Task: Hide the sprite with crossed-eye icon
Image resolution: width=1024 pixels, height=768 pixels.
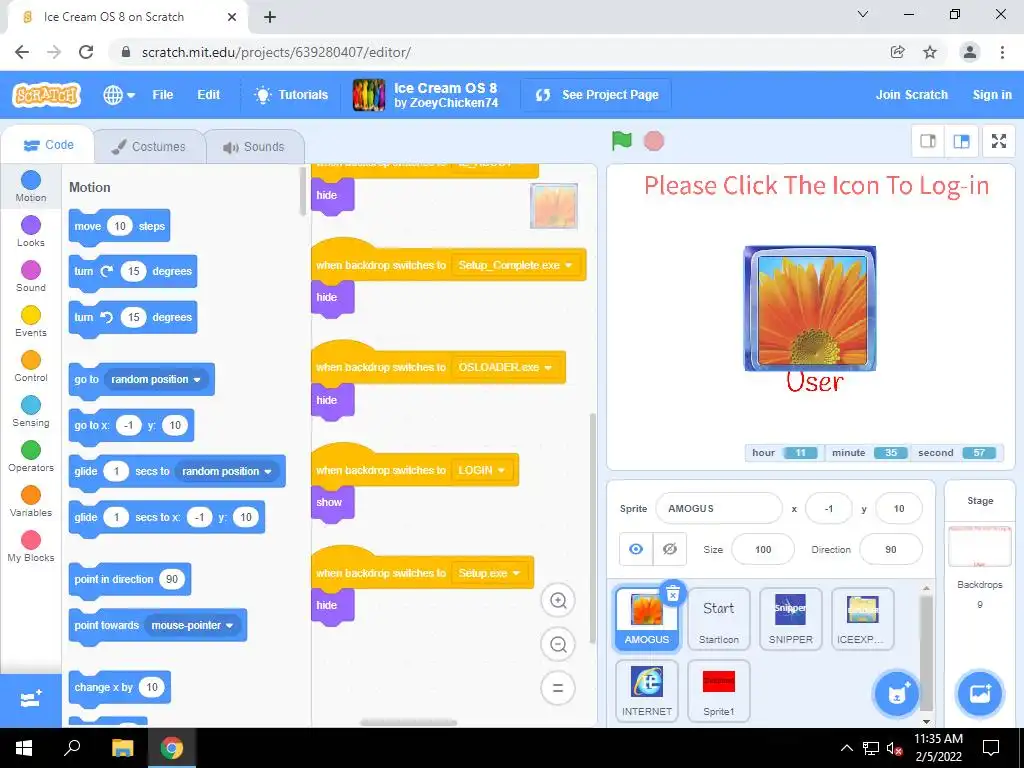Action: pyautogui.click(x=669, y=549)
